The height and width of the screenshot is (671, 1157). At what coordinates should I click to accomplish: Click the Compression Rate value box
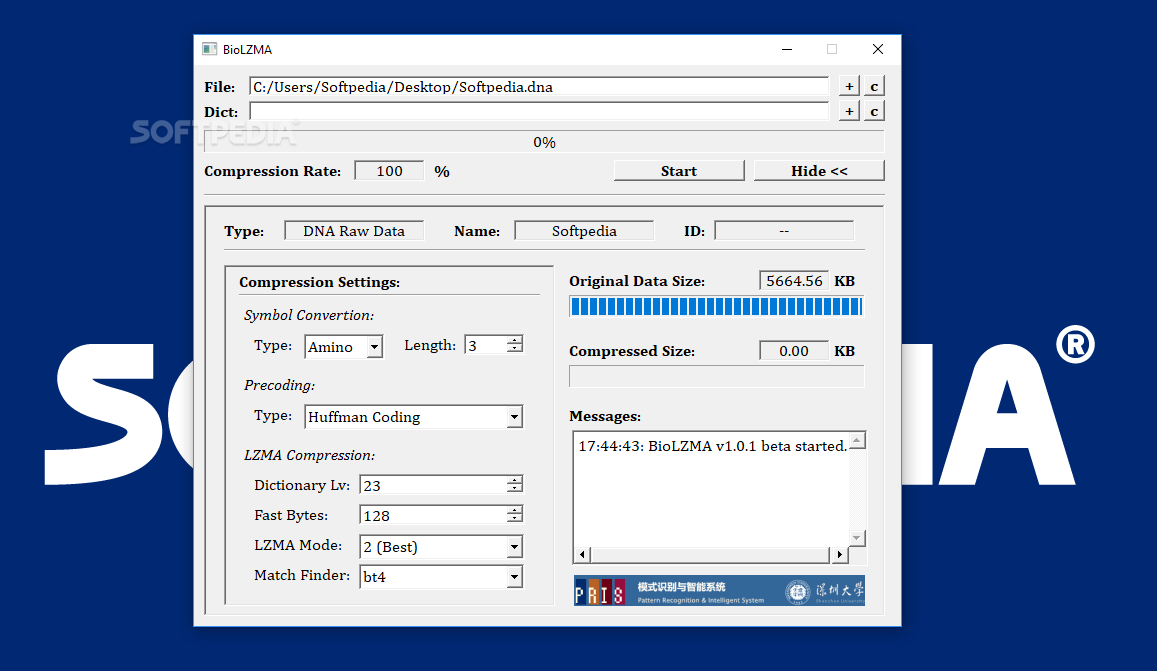(390, 171)
